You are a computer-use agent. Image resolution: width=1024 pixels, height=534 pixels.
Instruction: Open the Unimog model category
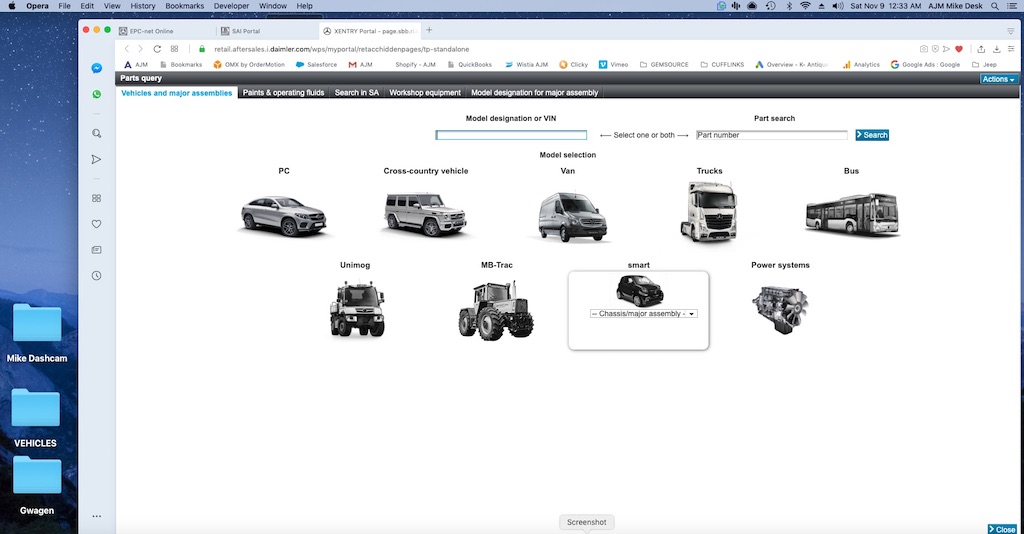coord(356,308)
